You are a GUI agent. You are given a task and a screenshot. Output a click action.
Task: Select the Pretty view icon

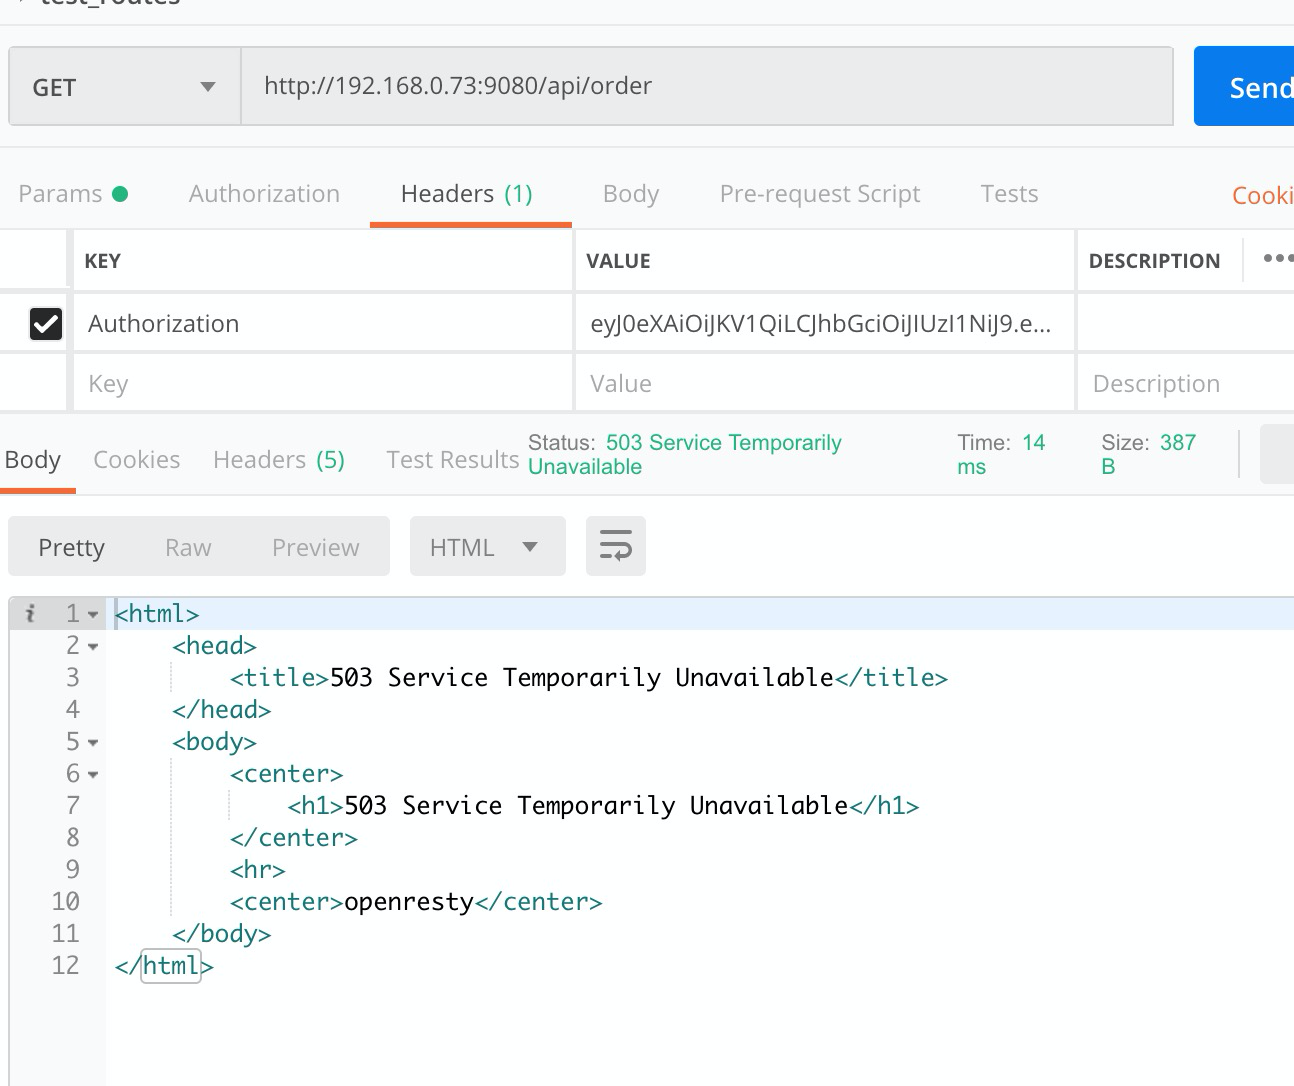point(71,546)
